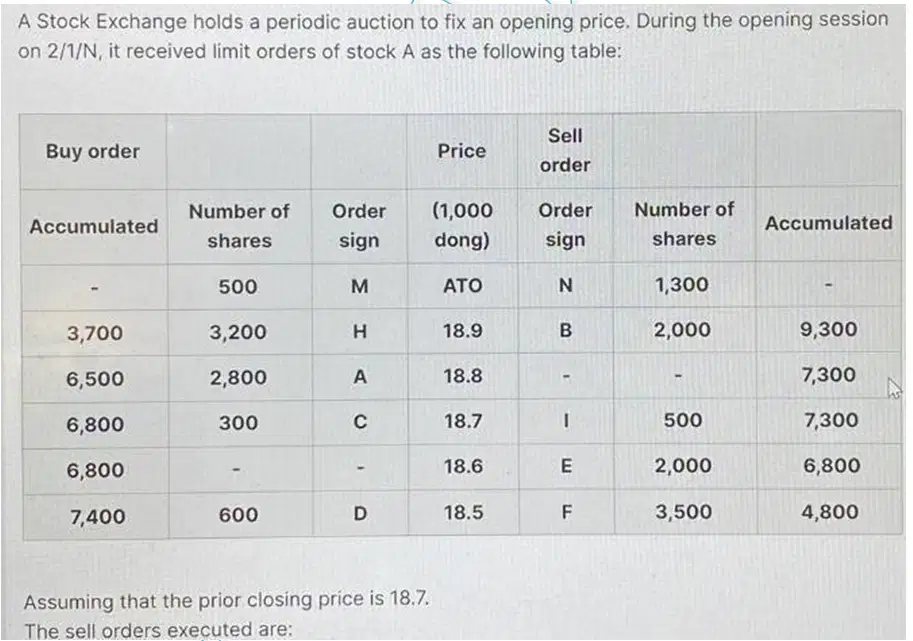Select sell order sign F
Viewport: 913px width, 641px height.
click(566, 512)
